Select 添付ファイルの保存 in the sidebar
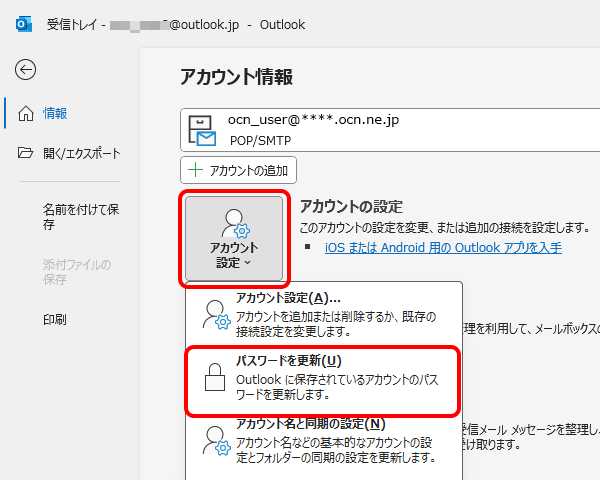The height and width of the screenshot is (480, 600). point(76,271)
